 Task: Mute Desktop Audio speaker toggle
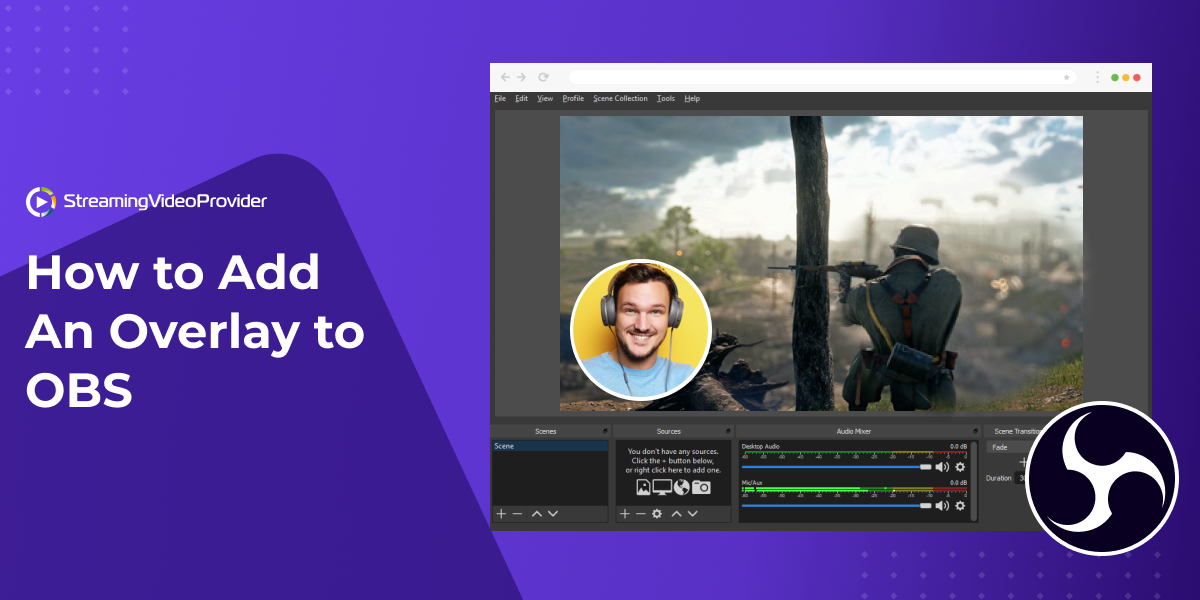click(x=942, y=467)
